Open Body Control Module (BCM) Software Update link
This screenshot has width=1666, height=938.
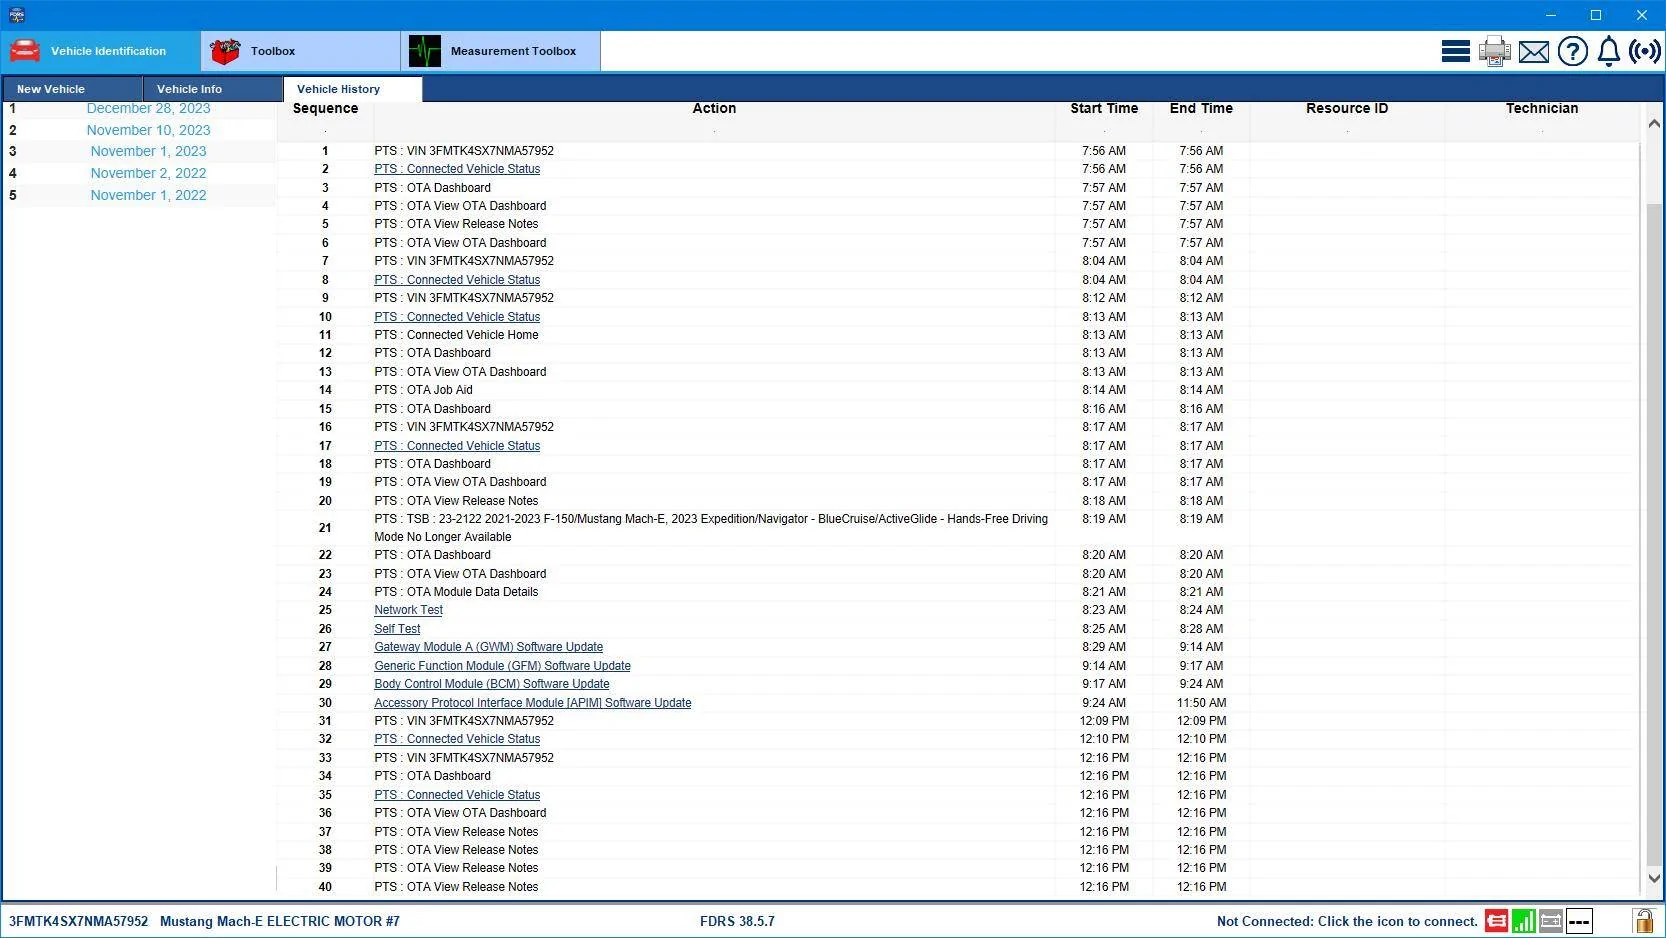(x=491, y=684)
